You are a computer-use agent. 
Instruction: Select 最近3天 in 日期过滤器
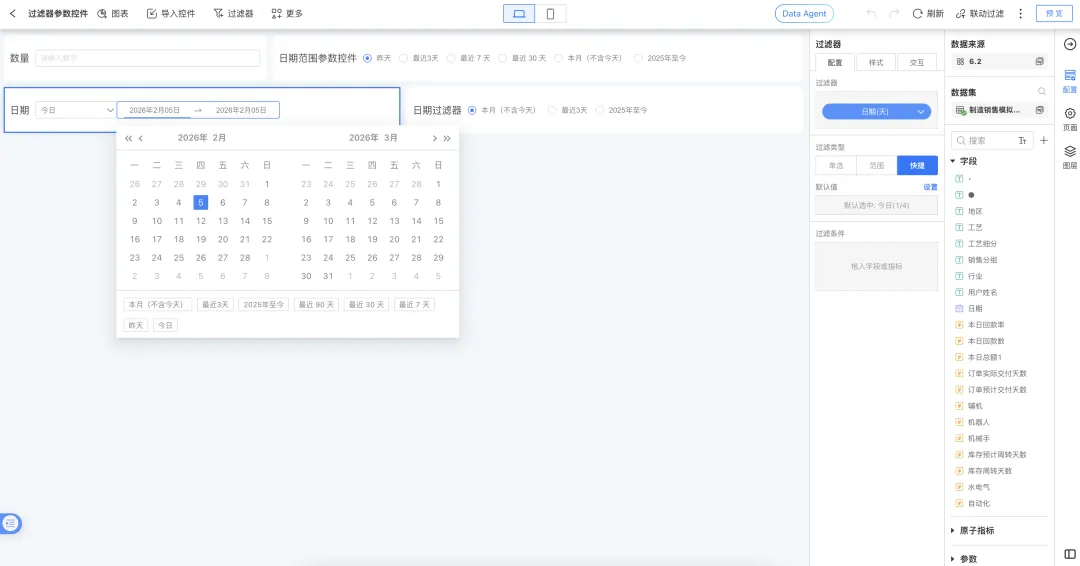tap(552, 110)
